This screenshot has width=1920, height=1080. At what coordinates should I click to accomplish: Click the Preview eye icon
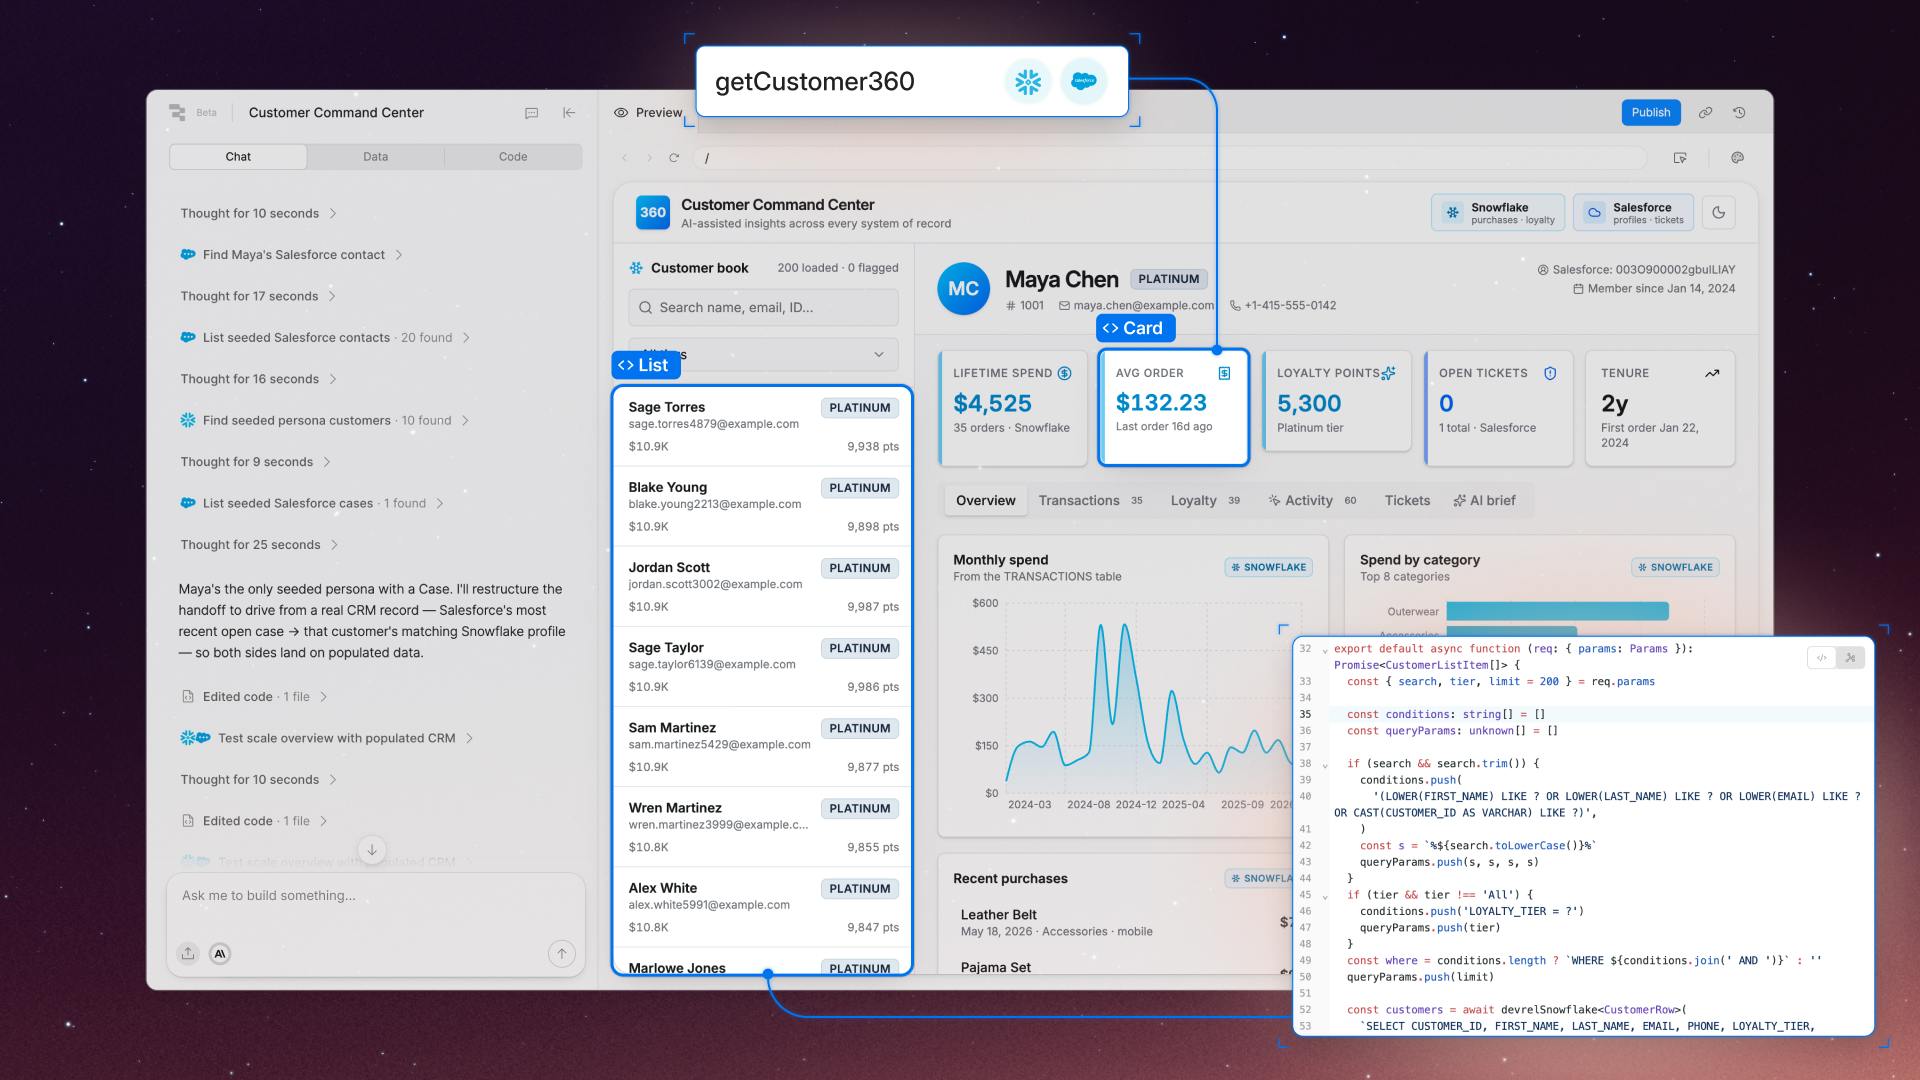(621, 113)
